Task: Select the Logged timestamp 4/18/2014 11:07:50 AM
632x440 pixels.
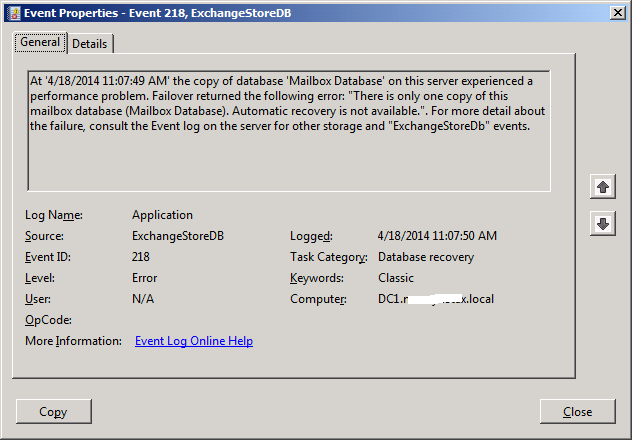Action: pos(437,236)
